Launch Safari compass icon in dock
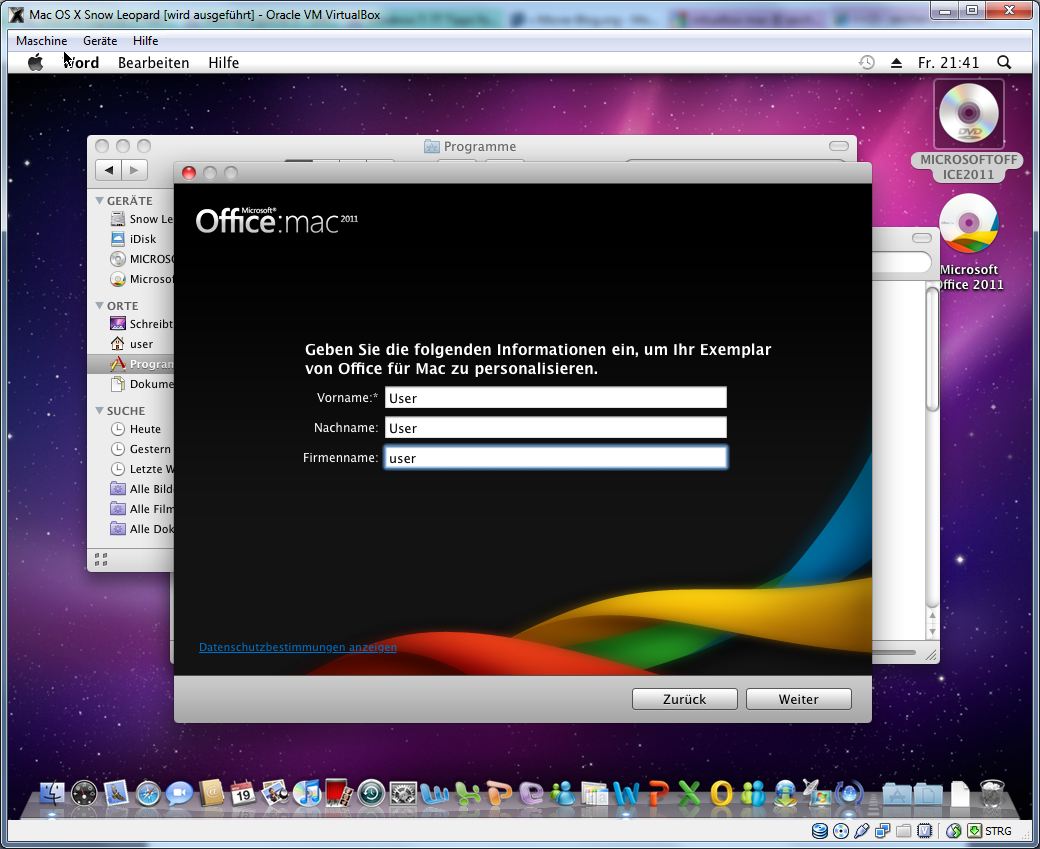Image resolution: width=1040 pixels, height=849 pixels. (x=148, y=793)
